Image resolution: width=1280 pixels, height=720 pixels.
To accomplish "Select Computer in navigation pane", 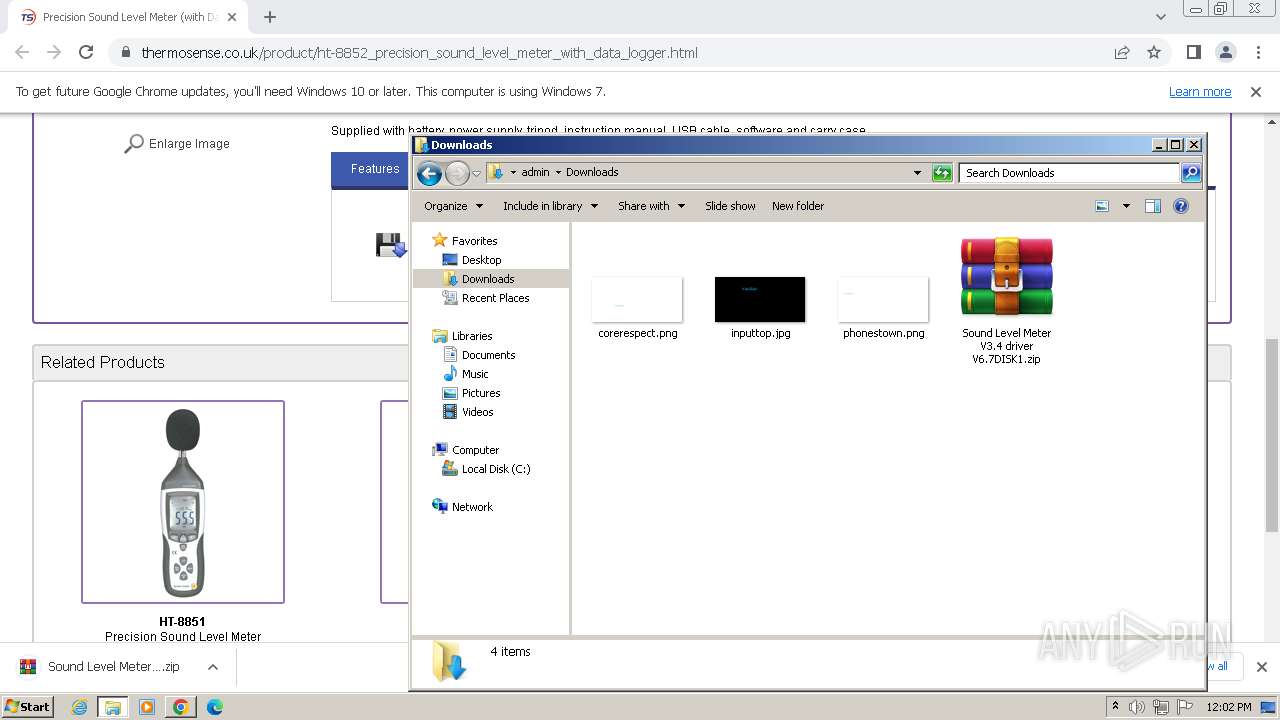I will pyautogui.click(x=475, y=450).
